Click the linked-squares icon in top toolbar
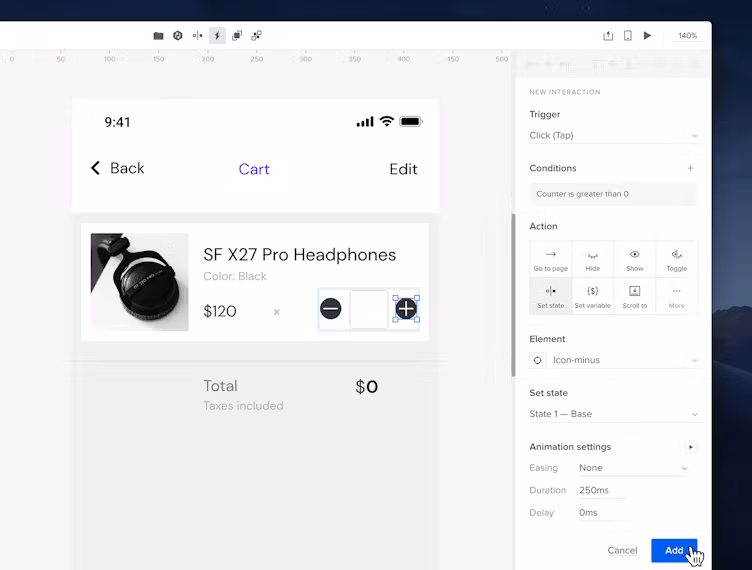Viewport: 752px width, 570px height. click(257, 35)
